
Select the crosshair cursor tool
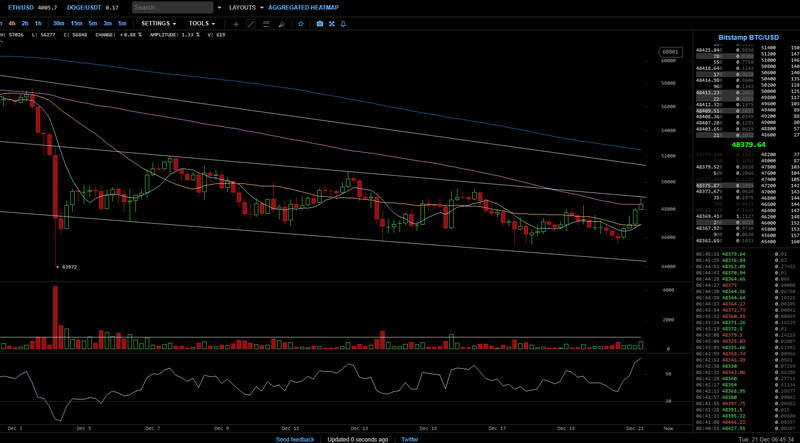pos(236,24)
